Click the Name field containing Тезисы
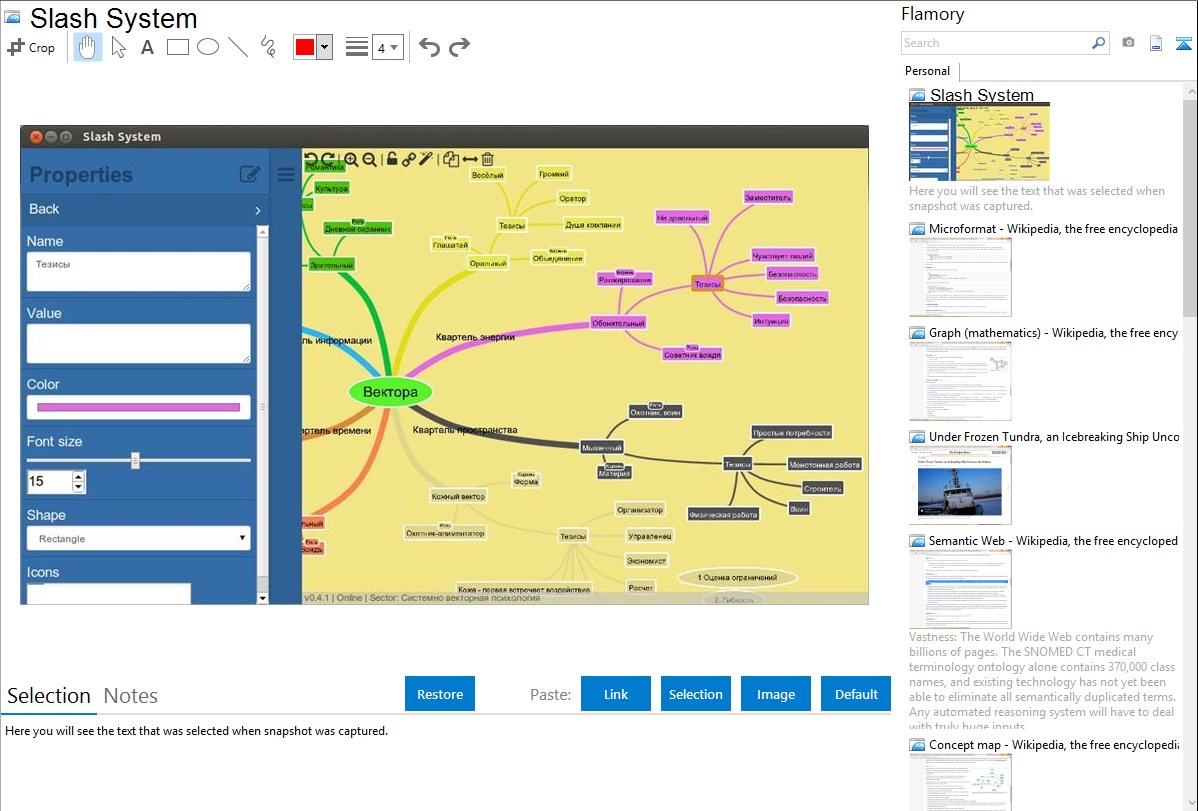This screenshot has width=1198, height=811. click(138, 271)
